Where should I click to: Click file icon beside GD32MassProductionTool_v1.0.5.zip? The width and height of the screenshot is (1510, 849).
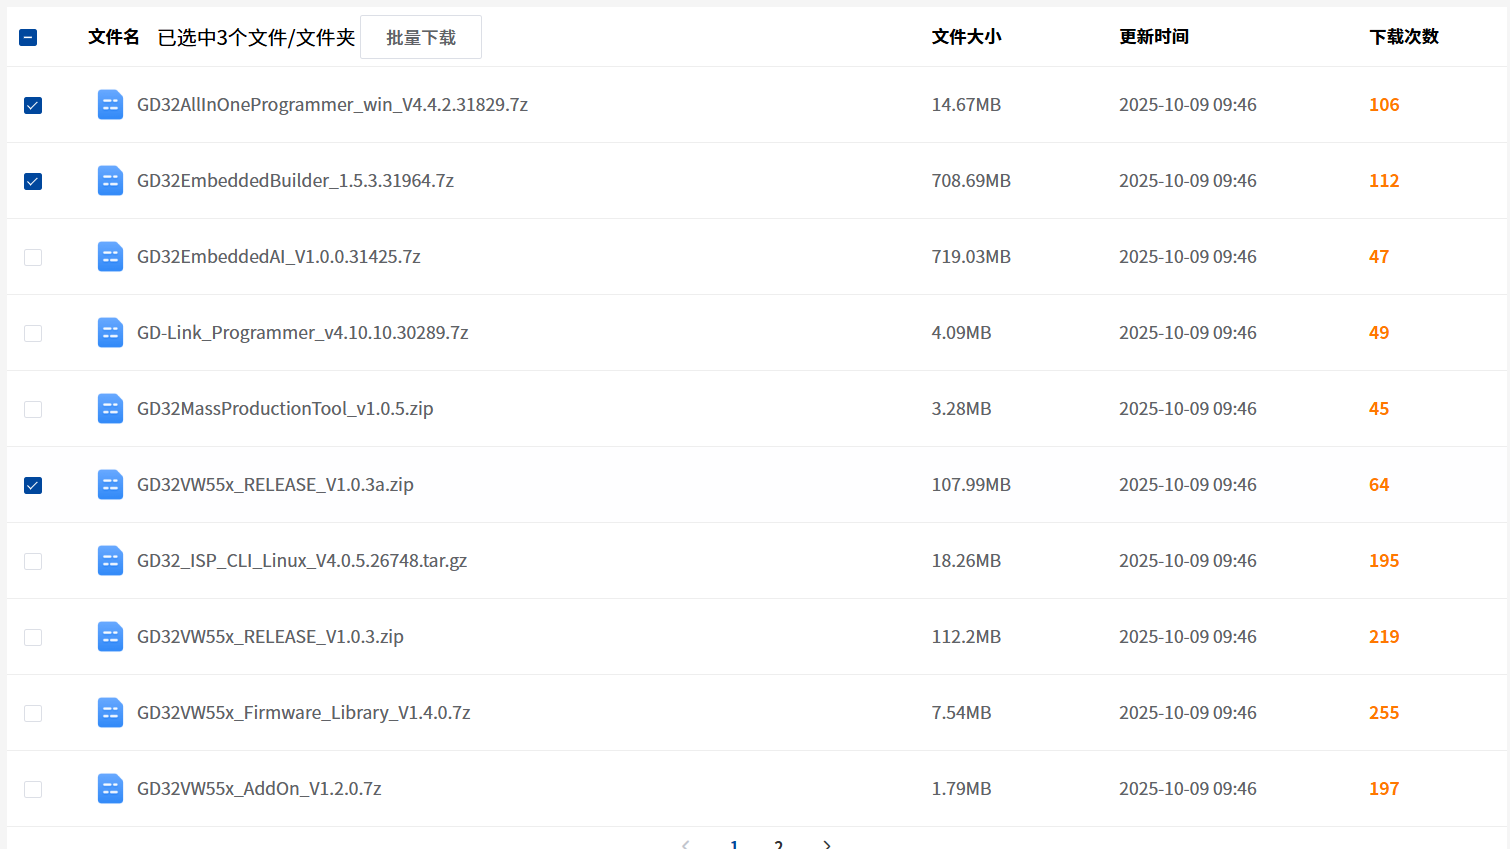click(x=110, y=409)
